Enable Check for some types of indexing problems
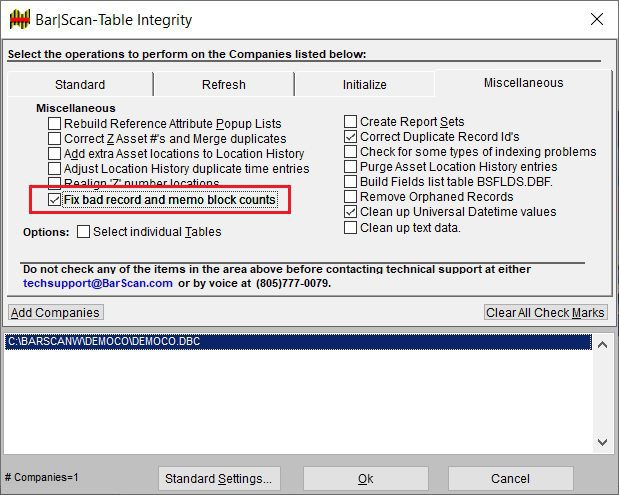The height and width of the screenshot is (495, 619). coord(351,152)
